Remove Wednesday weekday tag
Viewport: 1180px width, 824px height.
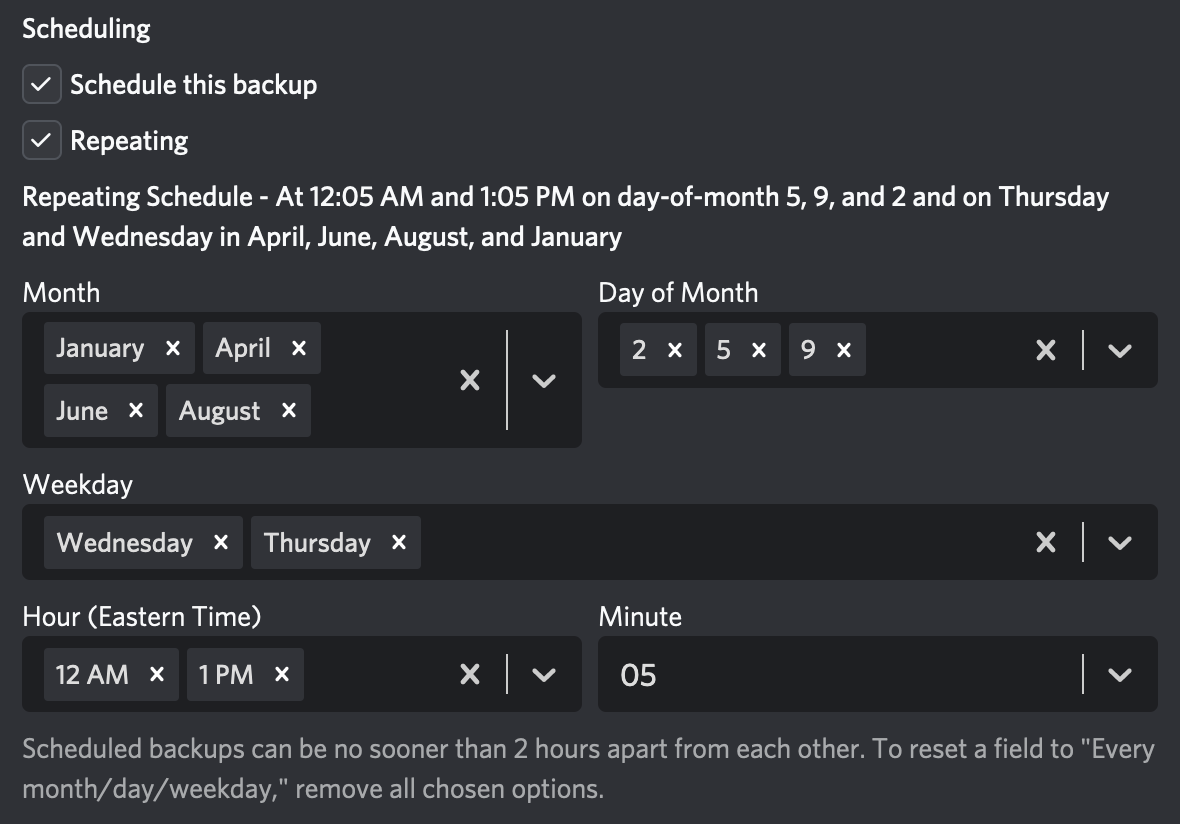tap(220, 543)
